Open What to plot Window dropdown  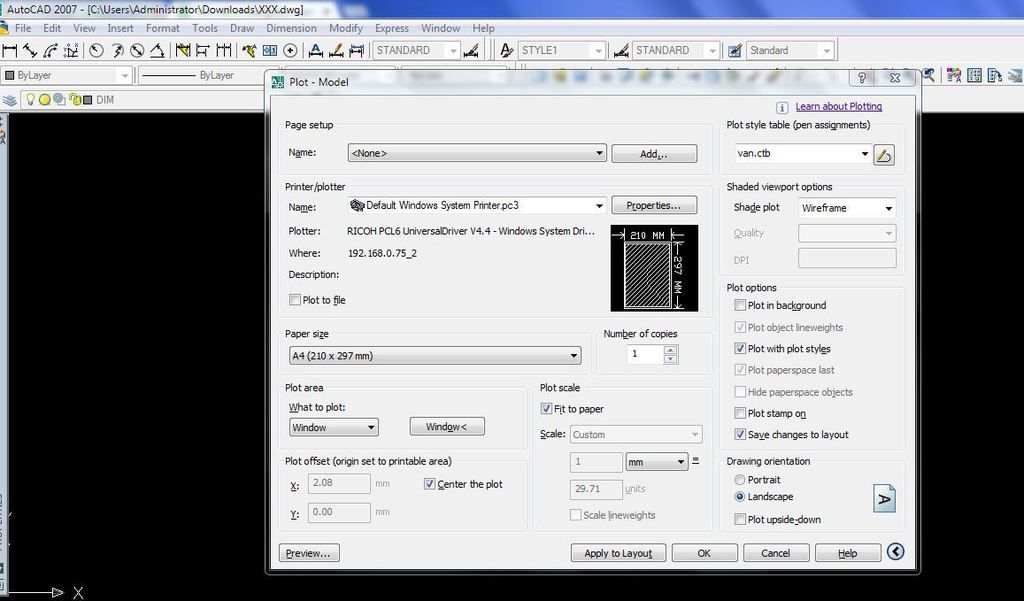[334, 427]
